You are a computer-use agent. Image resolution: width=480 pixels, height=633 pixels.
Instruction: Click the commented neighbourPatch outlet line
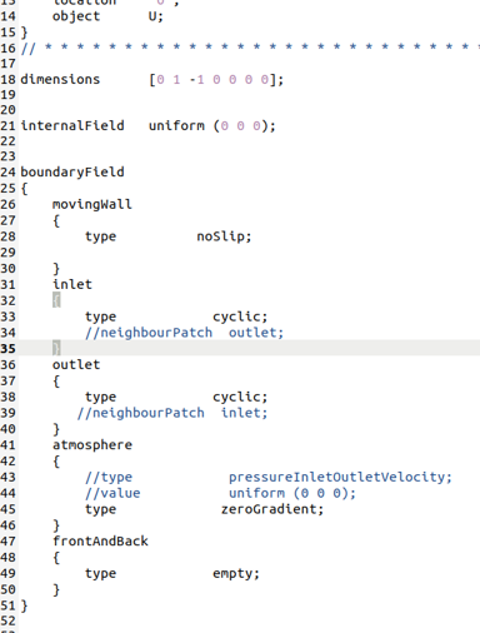click(x=184, y=333)
